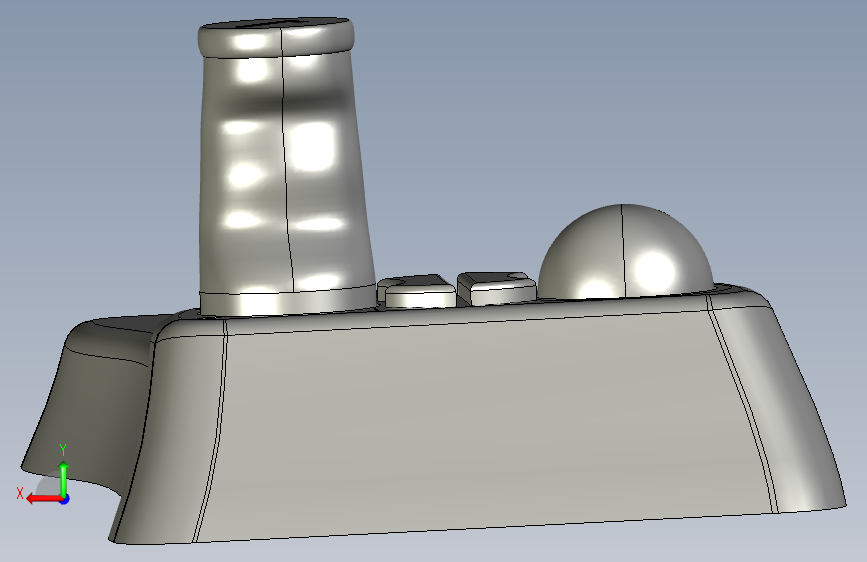The image size is (867, 562).
Task: Click the green Y axis label
Action: pos(63,450)
